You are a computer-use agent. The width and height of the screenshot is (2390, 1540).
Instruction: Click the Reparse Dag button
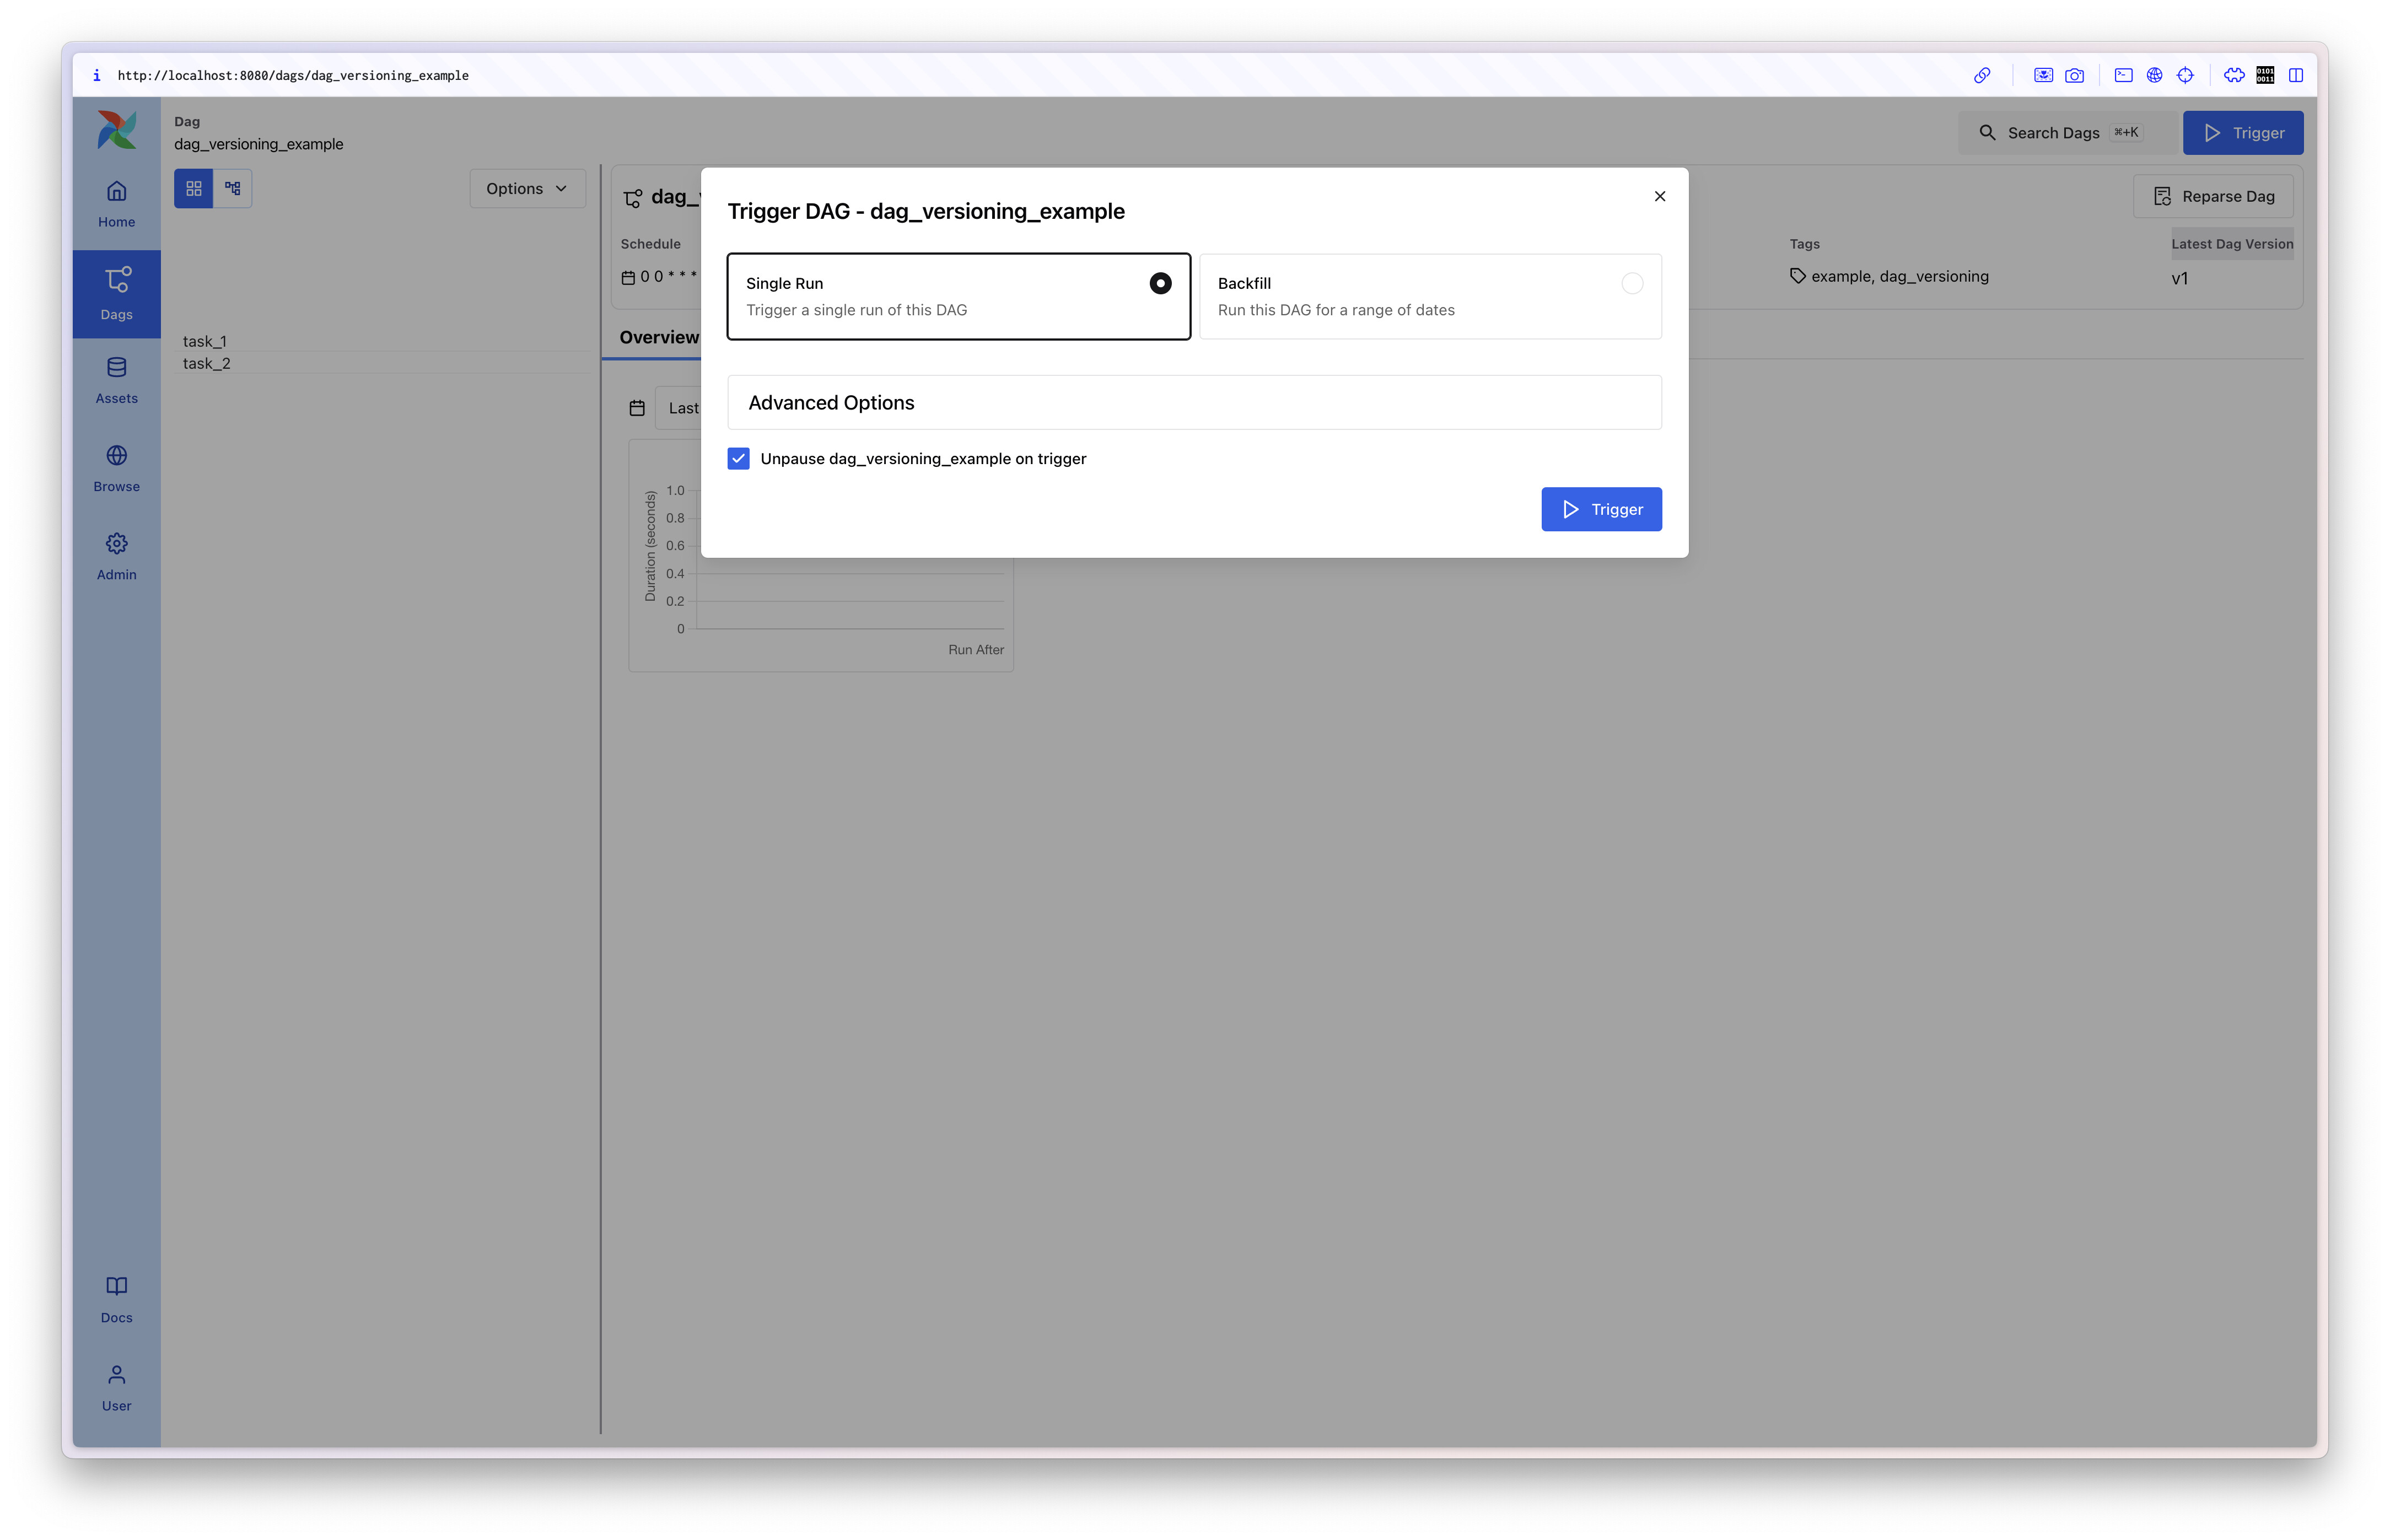[x=2212, y=196]
